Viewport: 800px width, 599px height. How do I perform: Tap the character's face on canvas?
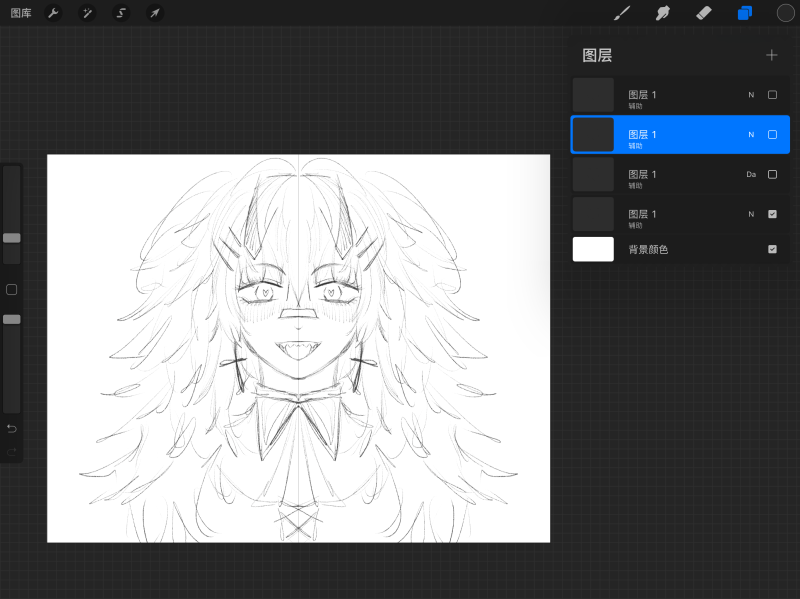click(298, 321)
